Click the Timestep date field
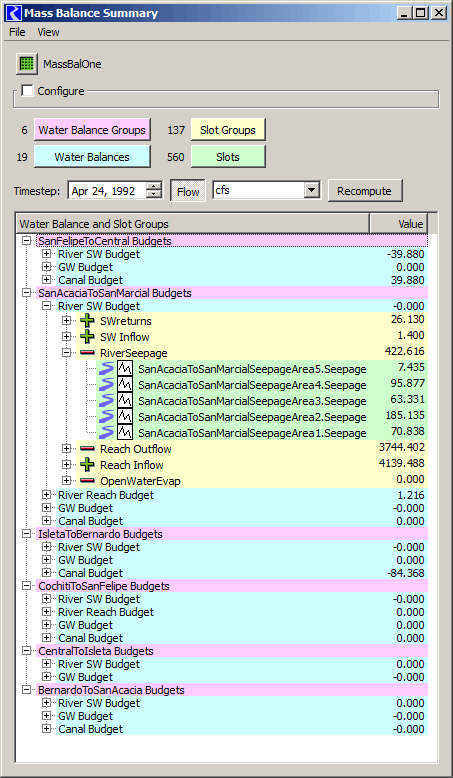Image resolution: width=453 pixels, height=778 pixels. (x=108, y=191)
